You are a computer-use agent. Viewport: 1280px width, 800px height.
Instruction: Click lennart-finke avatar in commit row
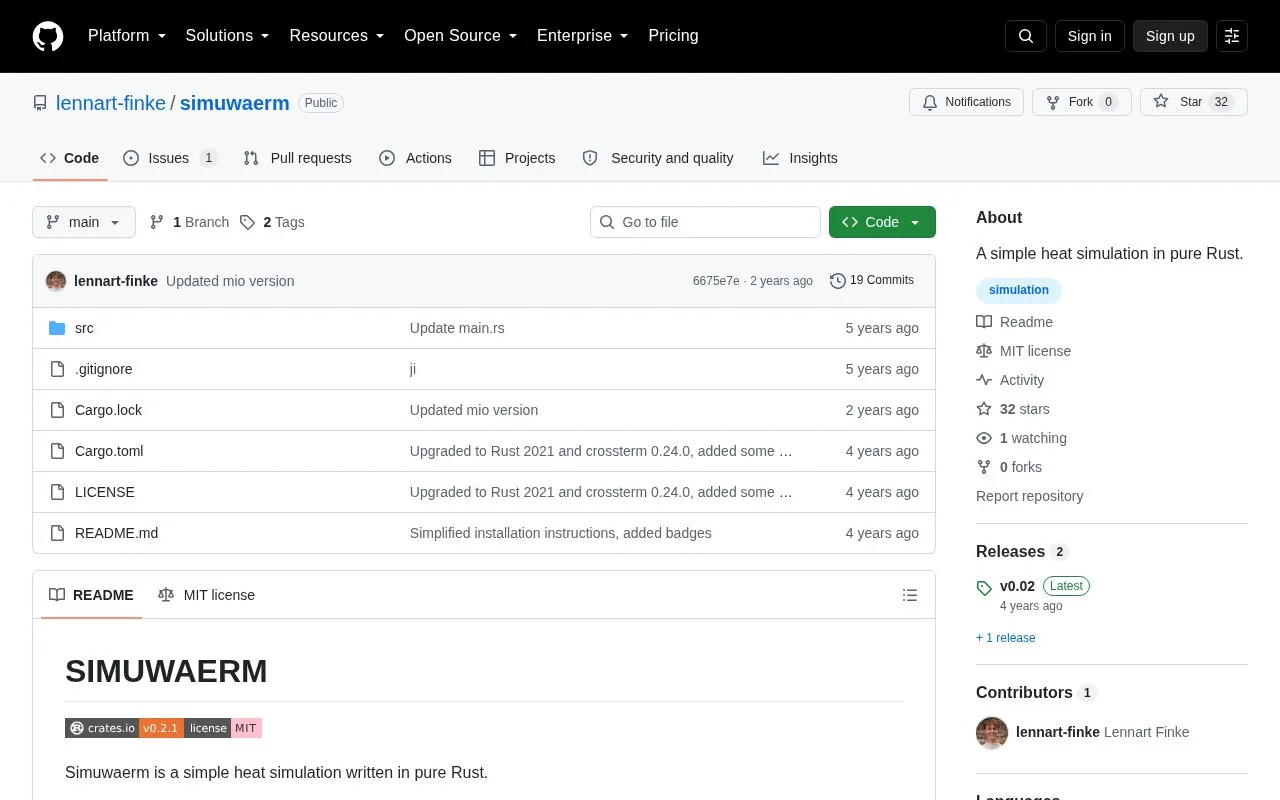tap(56, 281)
